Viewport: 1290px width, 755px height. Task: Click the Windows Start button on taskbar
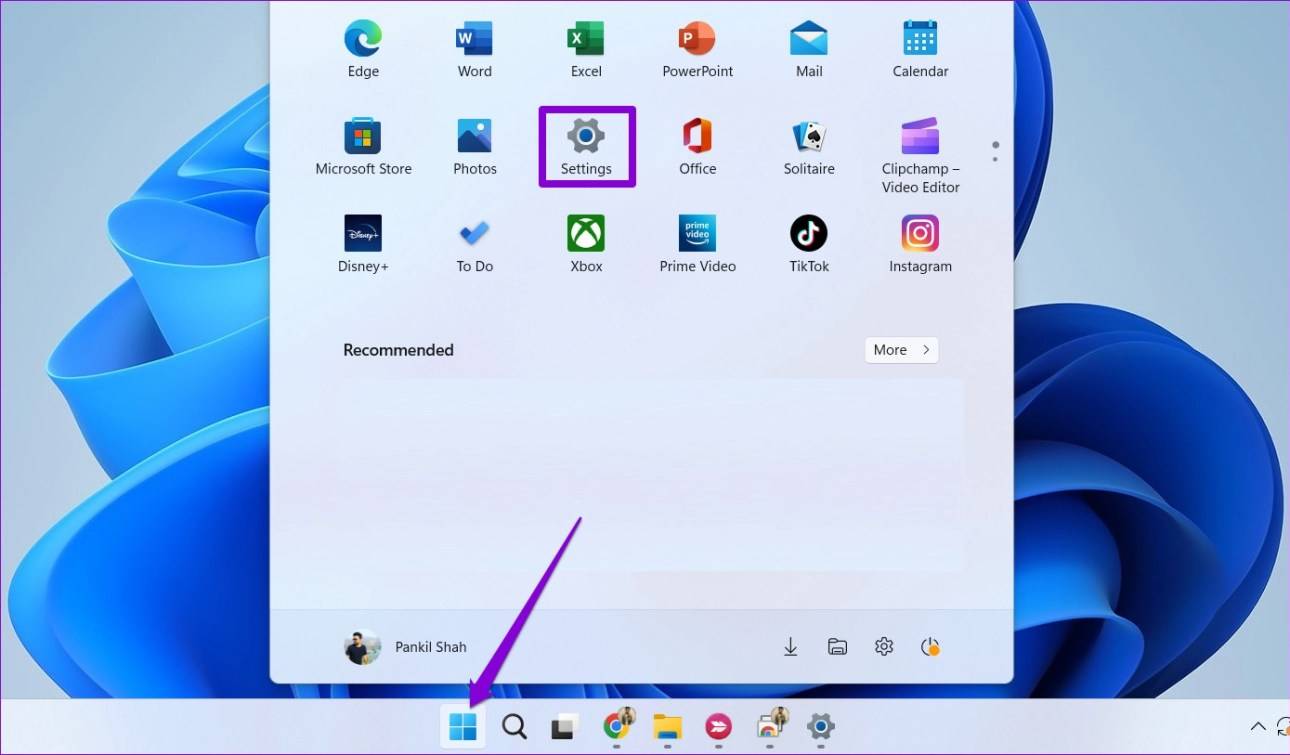tap(462, 727)
